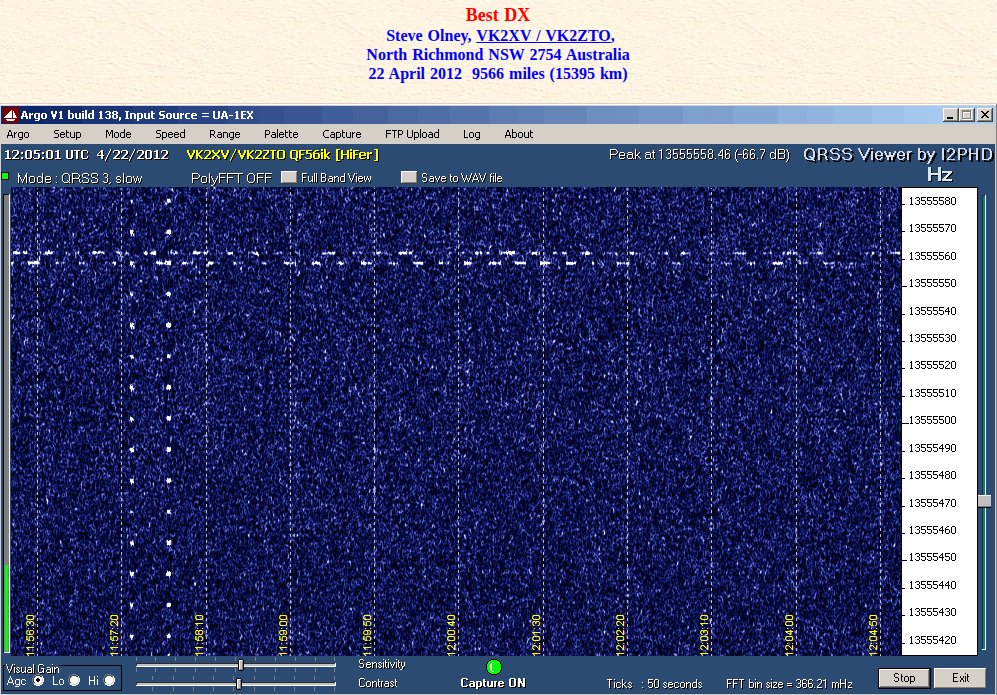
Task: Click the Sensitivity slider handle
Action: pos(241,665)
